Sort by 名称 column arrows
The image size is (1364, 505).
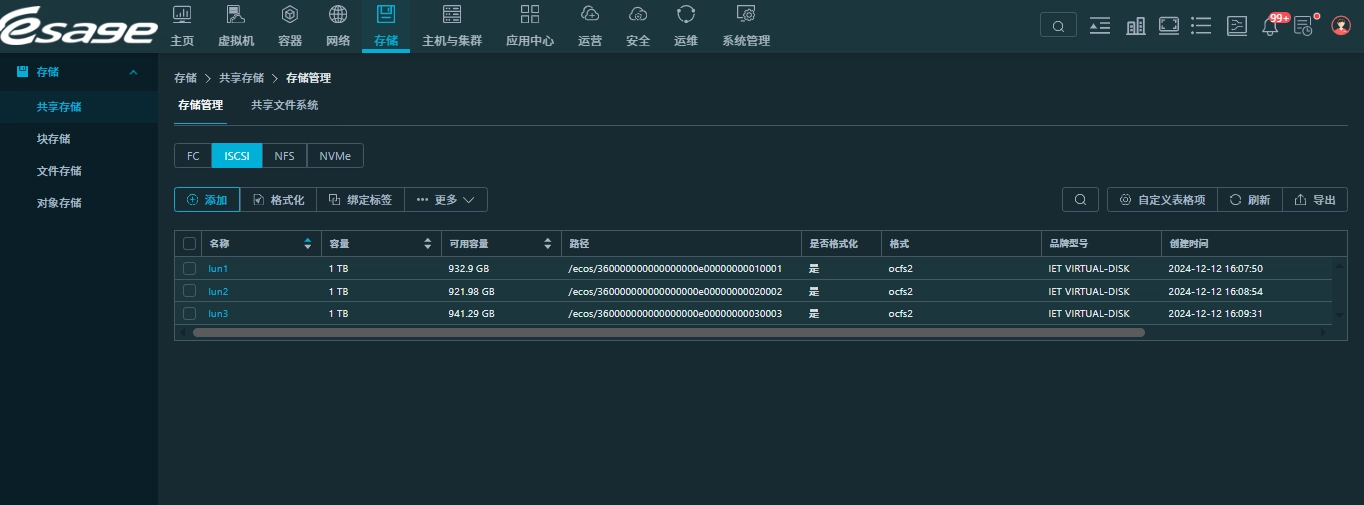click(x=307, y=244)
